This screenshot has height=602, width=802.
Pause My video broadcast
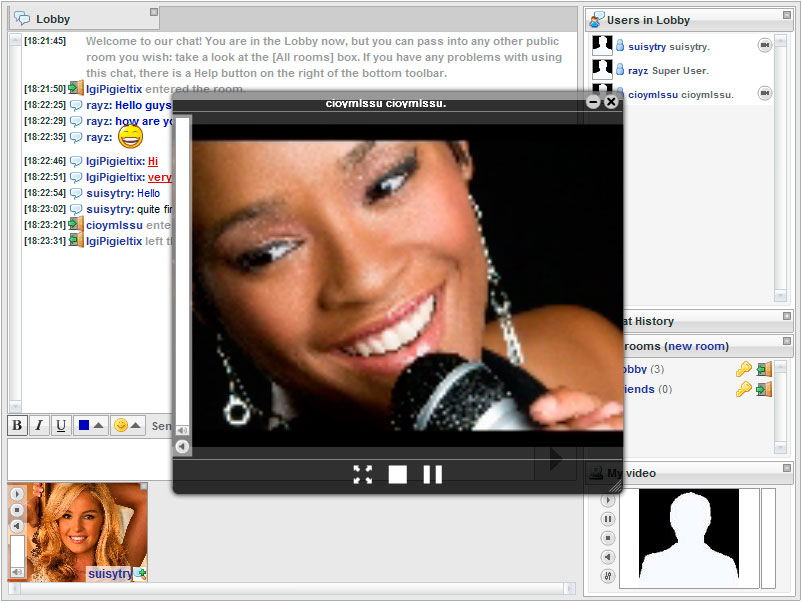[608, 519]
